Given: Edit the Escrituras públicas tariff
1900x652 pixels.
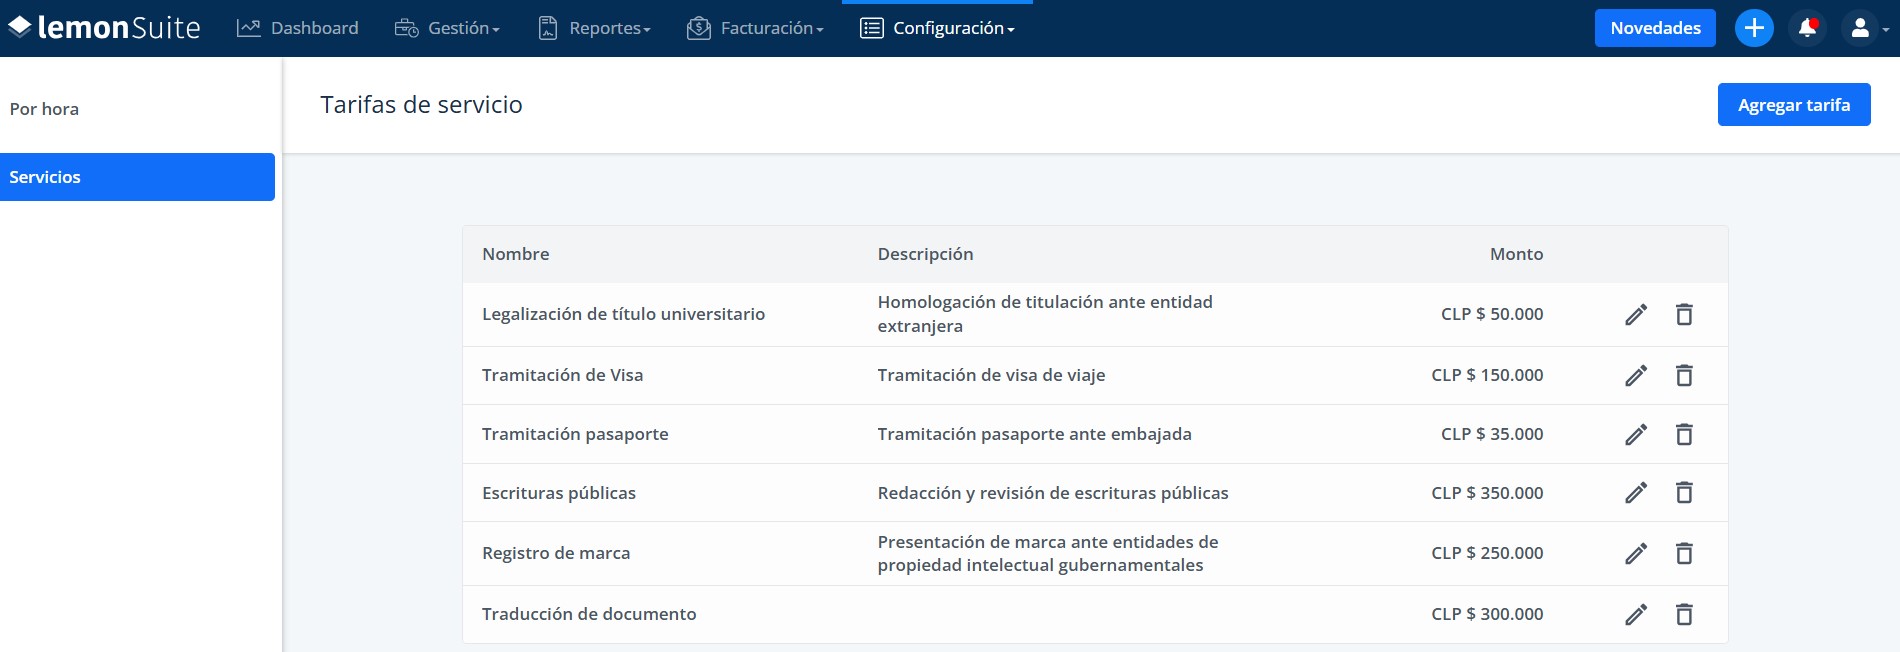Looking at the screenshot, I should tap(1636, 492).
